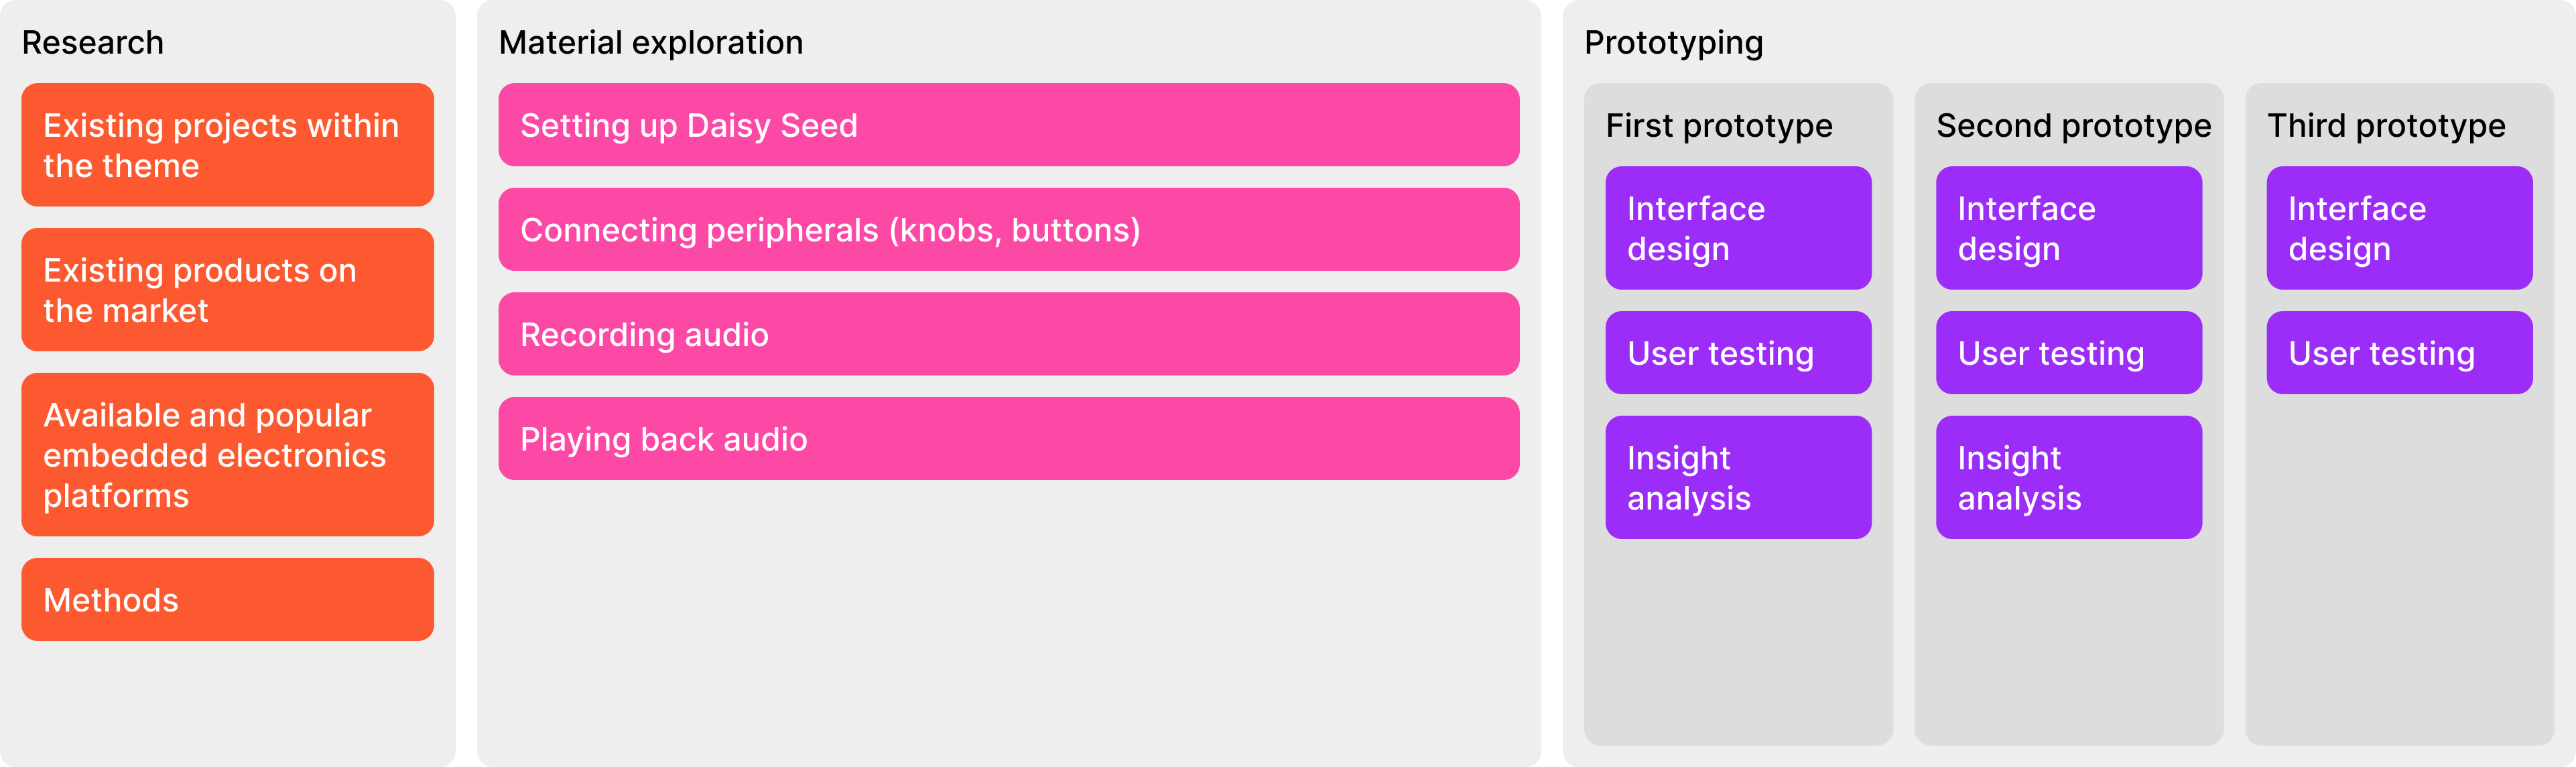Select the Recording audio card
Screen dimensions: 2576x767
pos(1008,334)
